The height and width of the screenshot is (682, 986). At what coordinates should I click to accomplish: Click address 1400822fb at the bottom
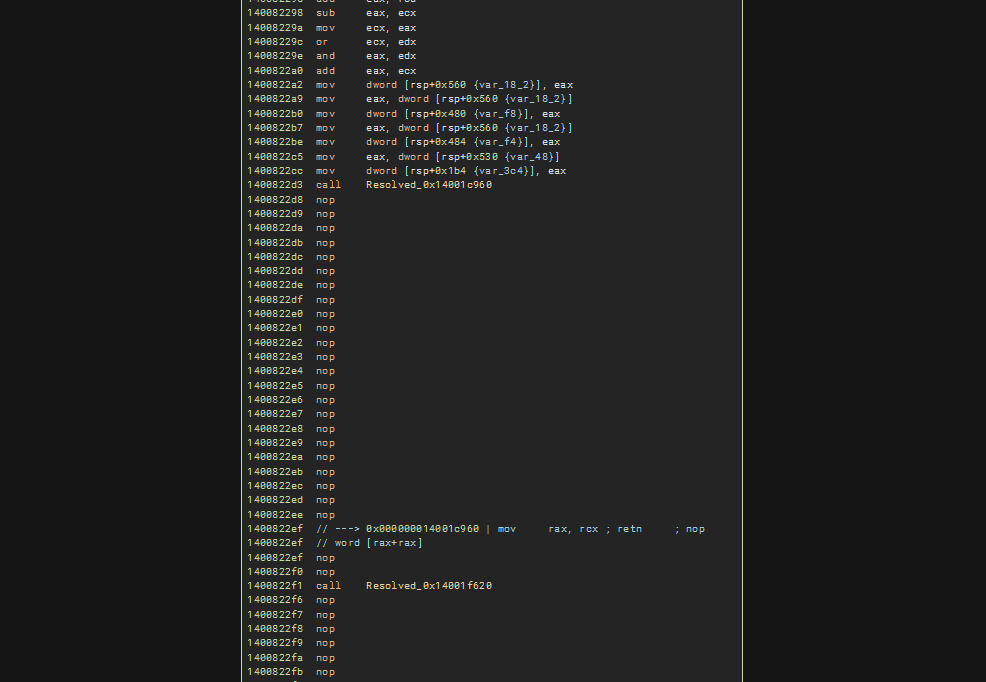coord(275,672)
